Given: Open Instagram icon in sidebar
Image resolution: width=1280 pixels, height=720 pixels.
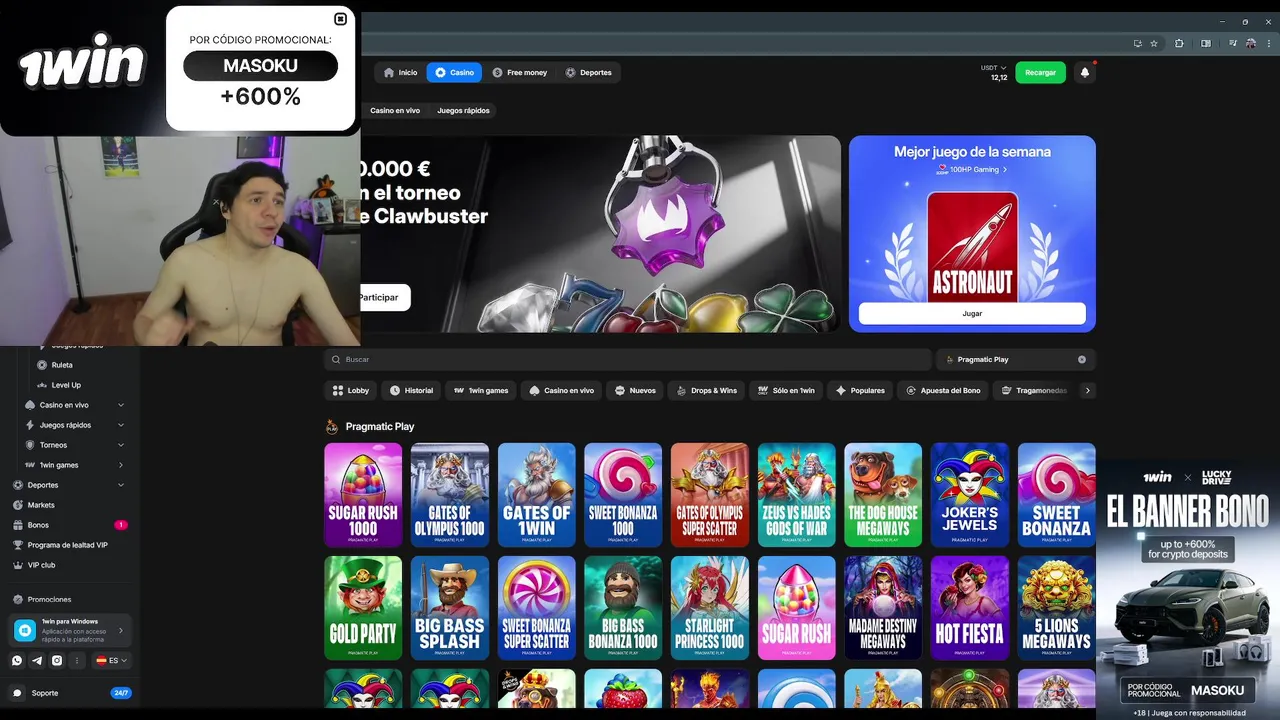Looking at the screenshot, I should pyautogui.click(x=57, y=660).
